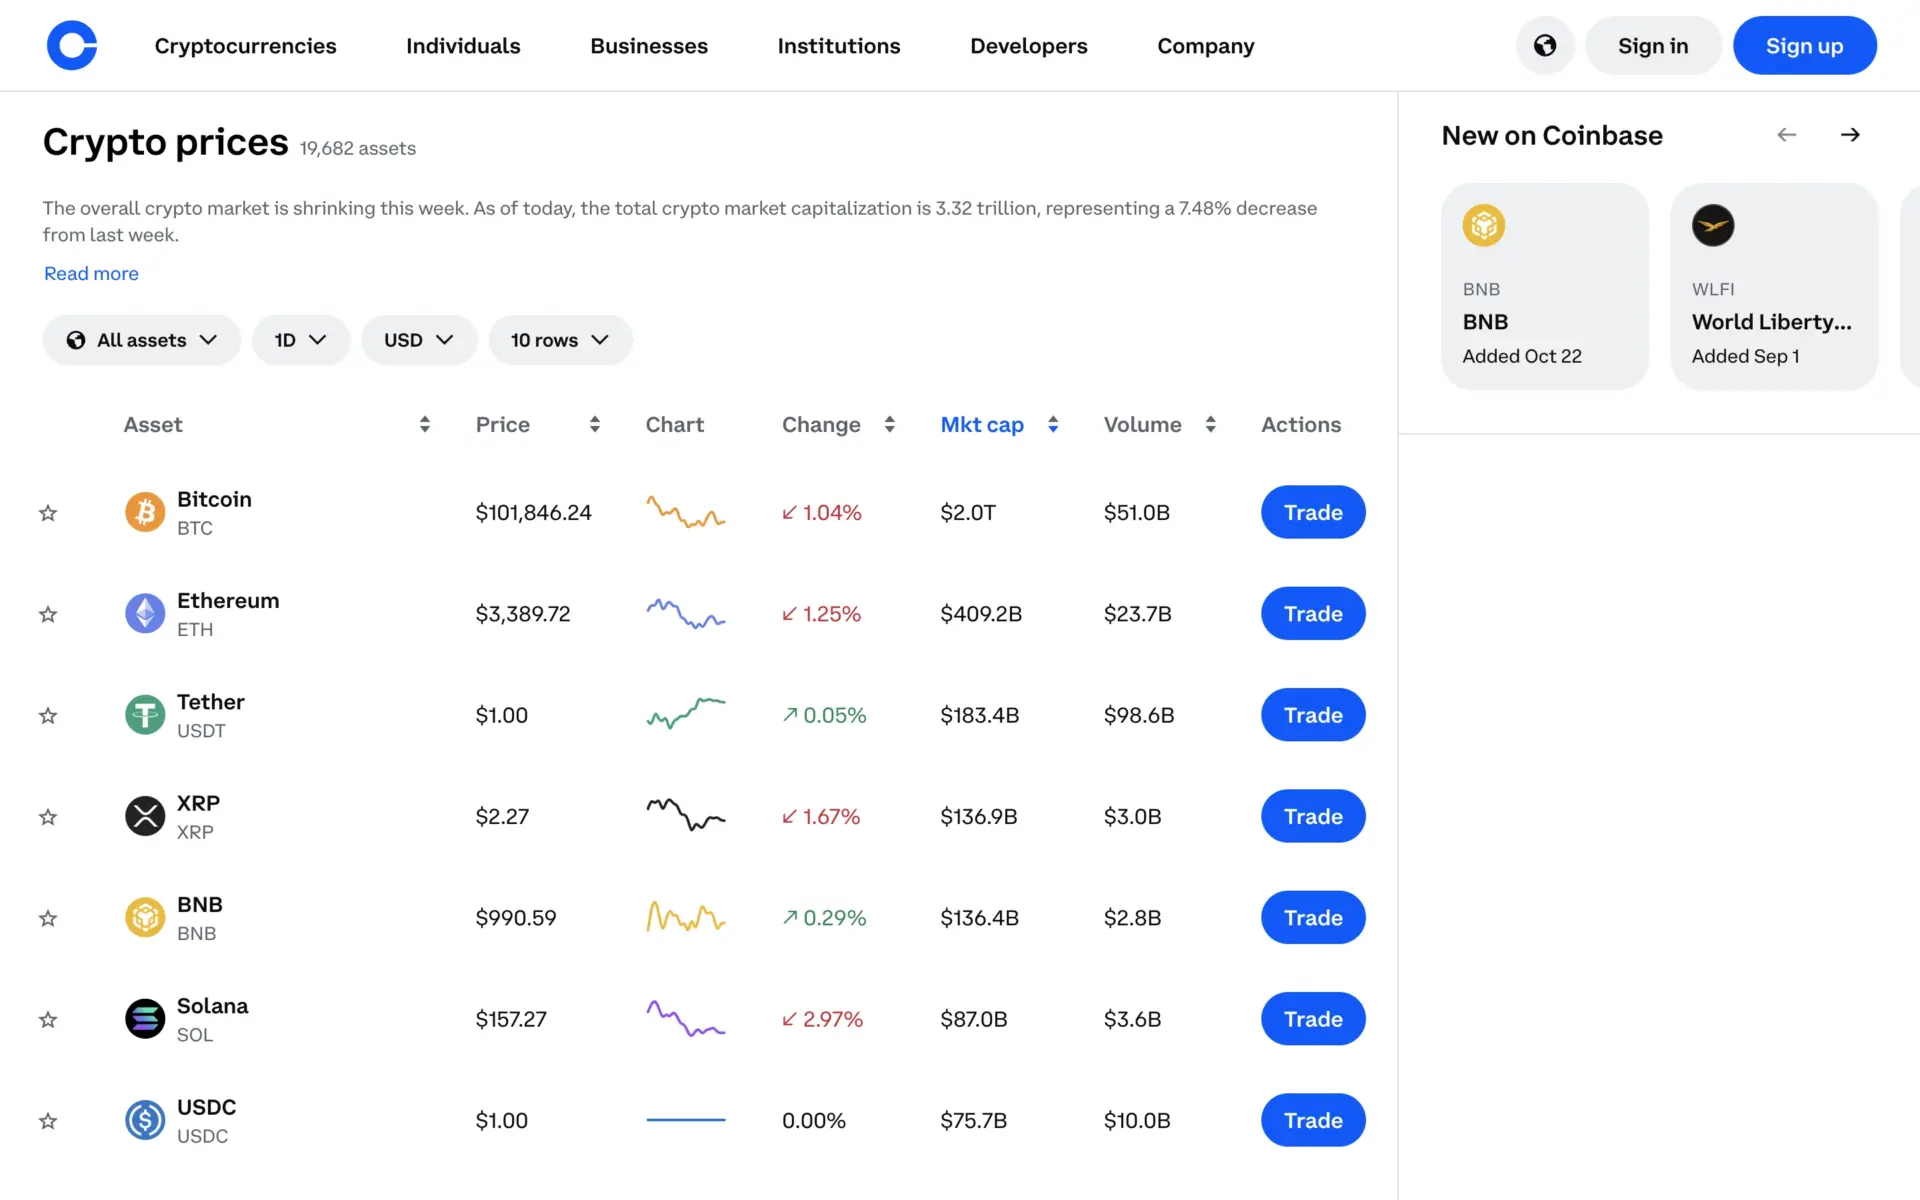The height and width of the screenshot is (1200, 1920).
Task: Click the Coinbase logo
Action: (x=71, y=45)
